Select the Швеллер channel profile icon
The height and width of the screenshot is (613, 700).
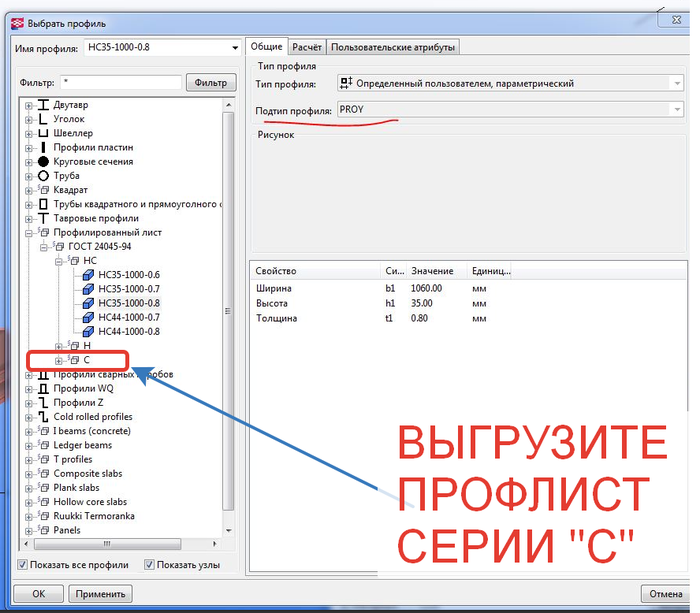click(x=43, y=133)
